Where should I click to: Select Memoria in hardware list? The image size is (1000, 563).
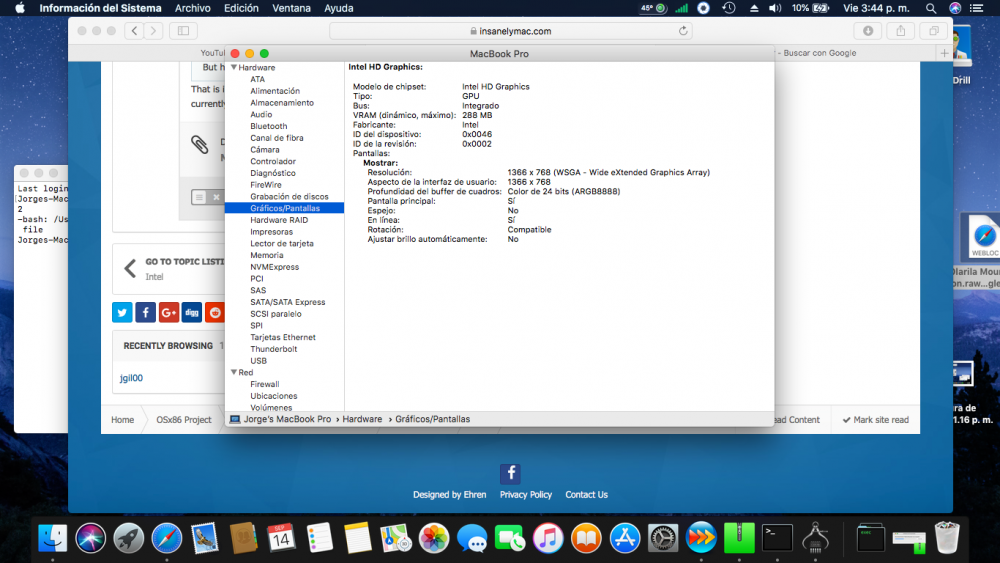tap(267, 255)
